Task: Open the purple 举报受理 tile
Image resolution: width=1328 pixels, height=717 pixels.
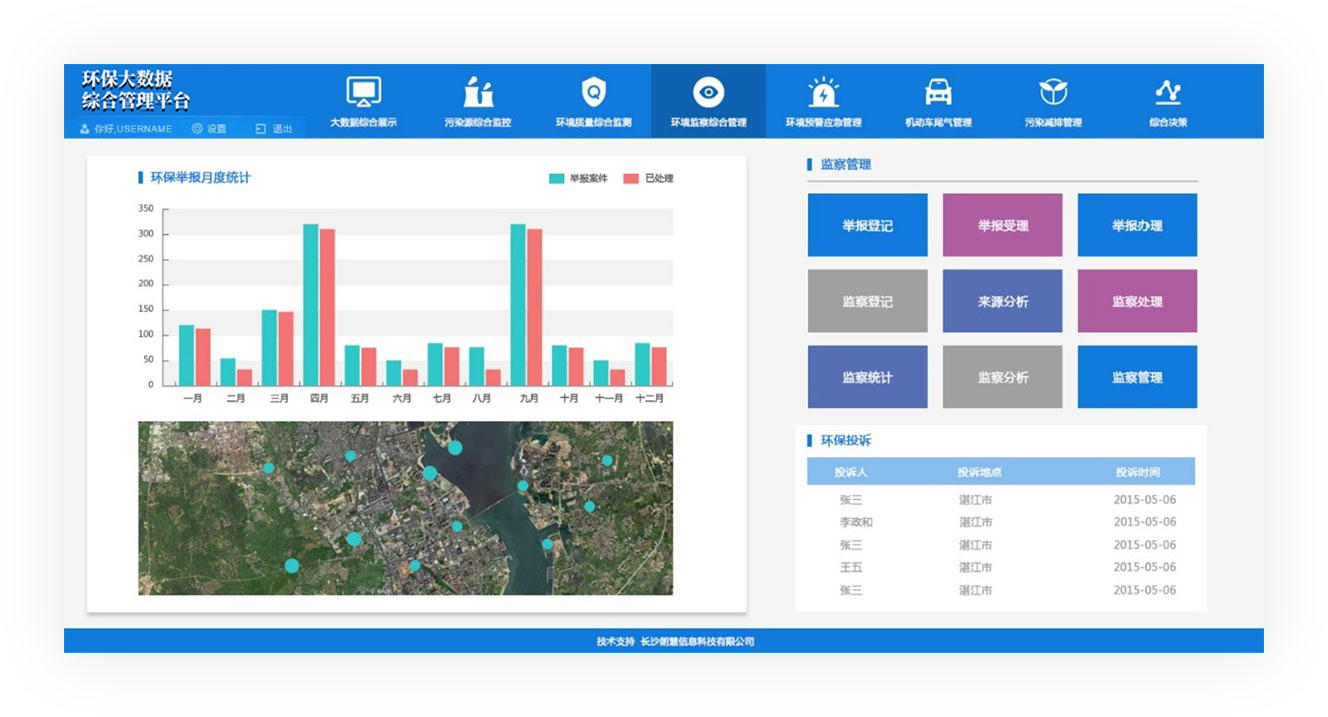Action: (x=1002, y=225)
